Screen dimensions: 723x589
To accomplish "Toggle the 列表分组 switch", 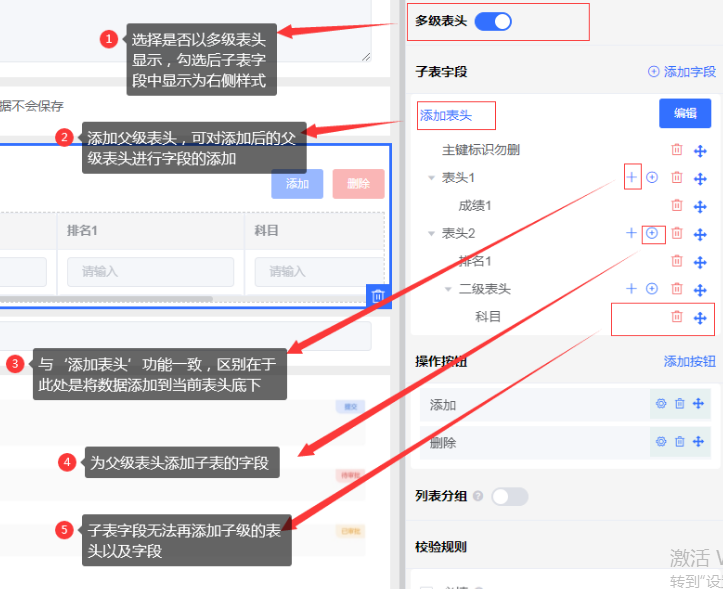I will coord(509,496).
